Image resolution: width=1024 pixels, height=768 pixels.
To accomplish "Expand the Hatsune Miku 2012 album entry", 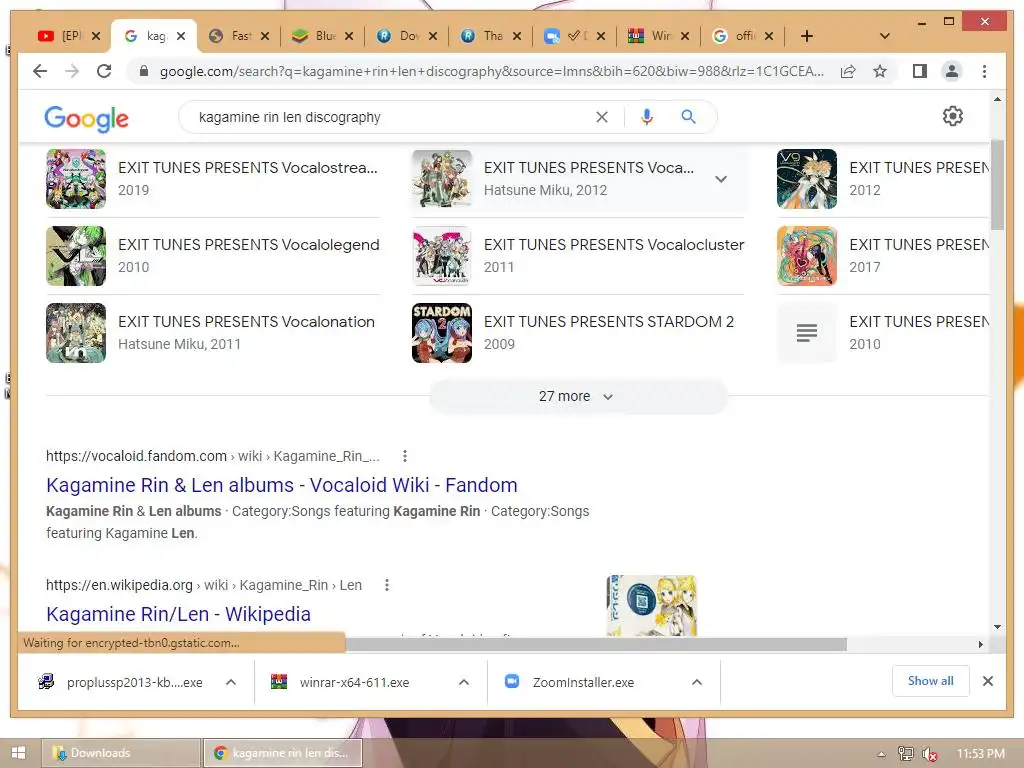I will point(721,179).
